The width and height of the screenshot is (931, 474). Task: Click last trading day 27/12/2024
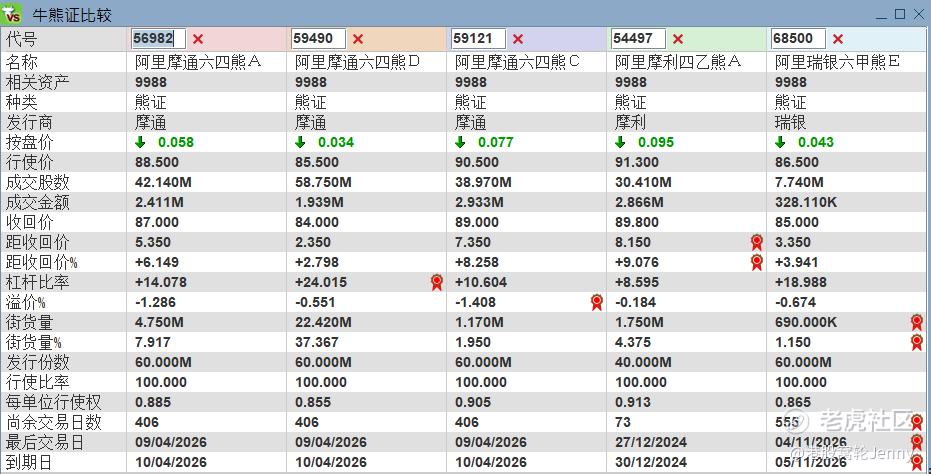651,443
